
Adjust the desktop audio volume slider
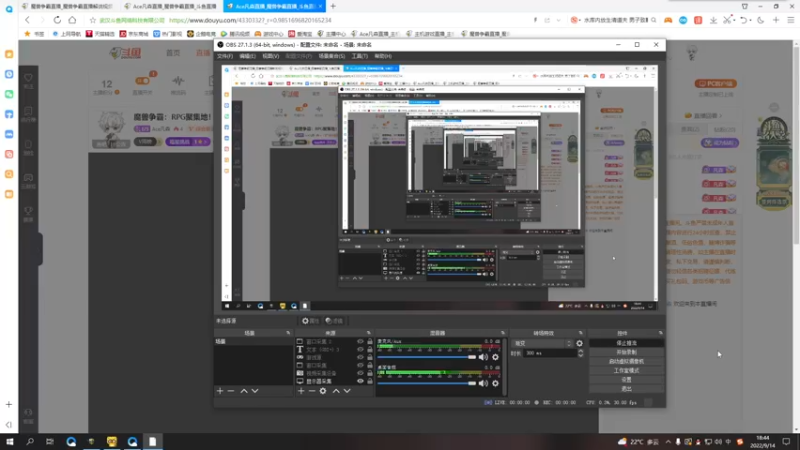(427, 383)
